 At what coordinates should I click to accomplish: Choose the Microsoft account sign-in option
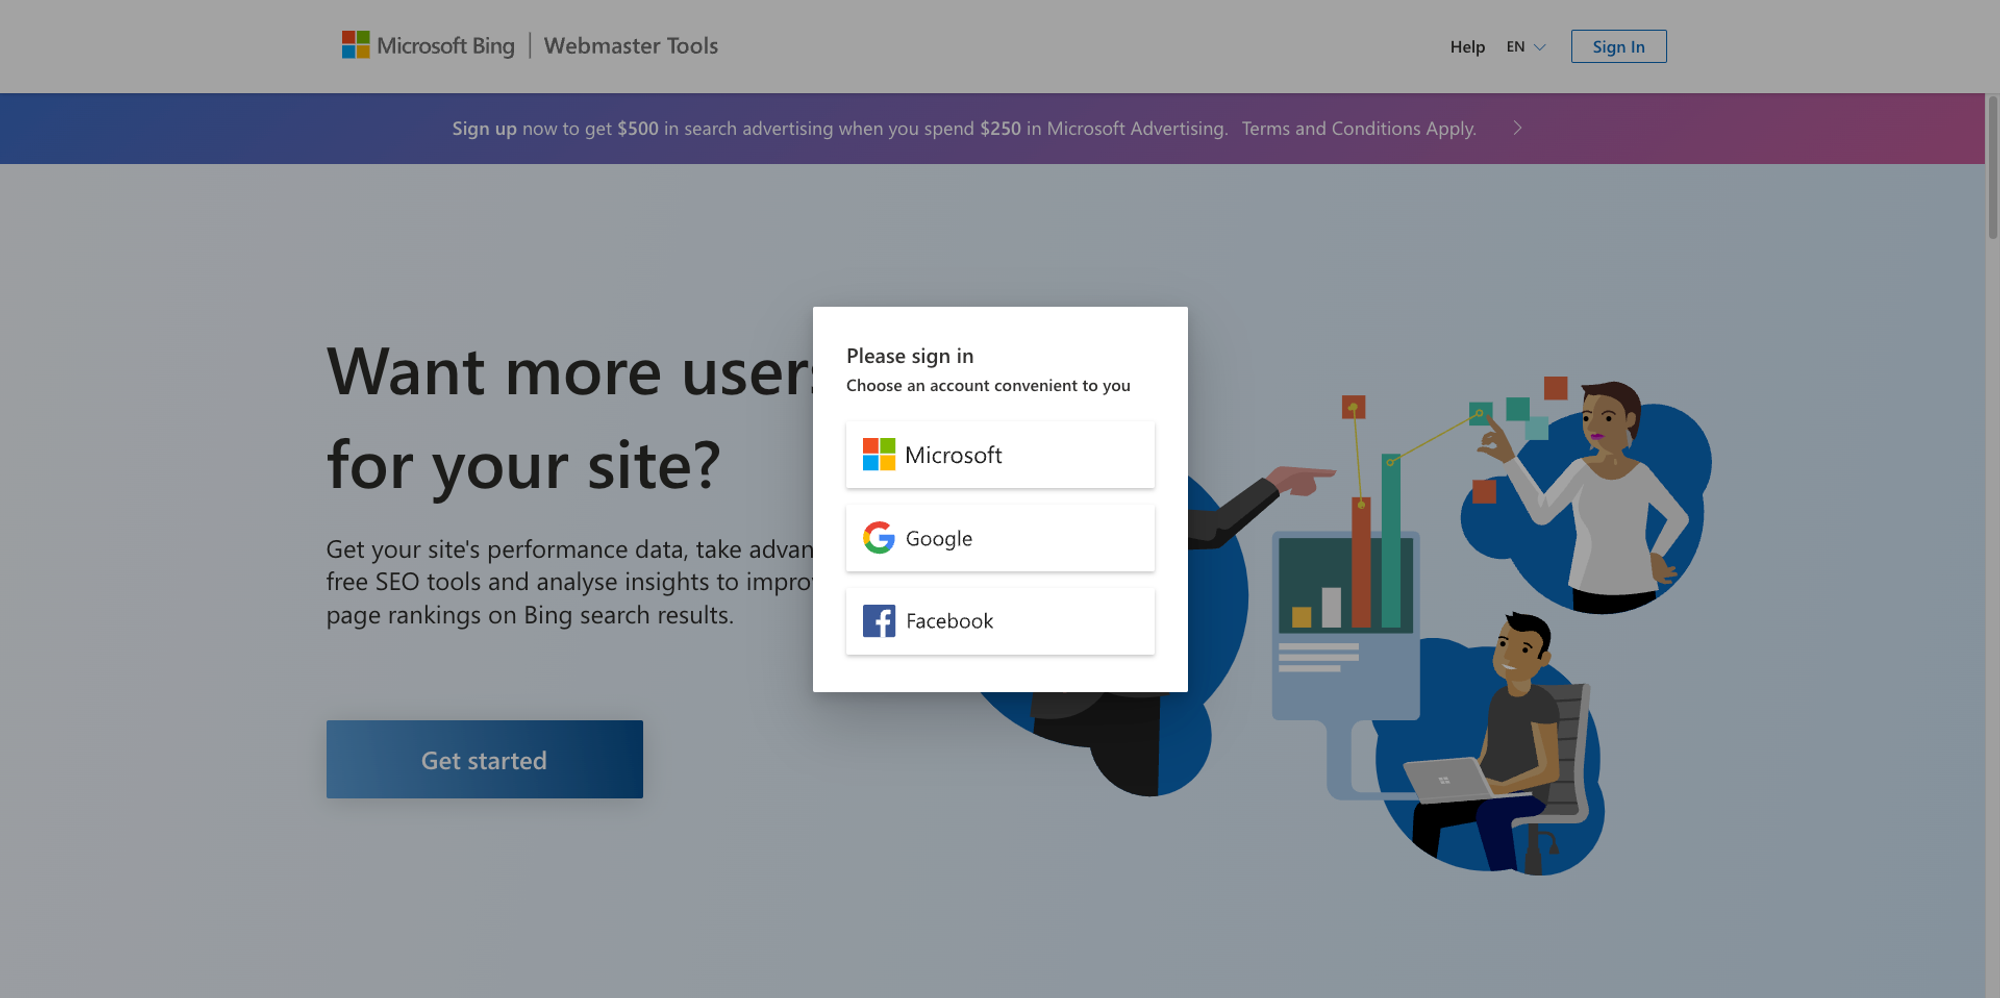pos(1000,455)
